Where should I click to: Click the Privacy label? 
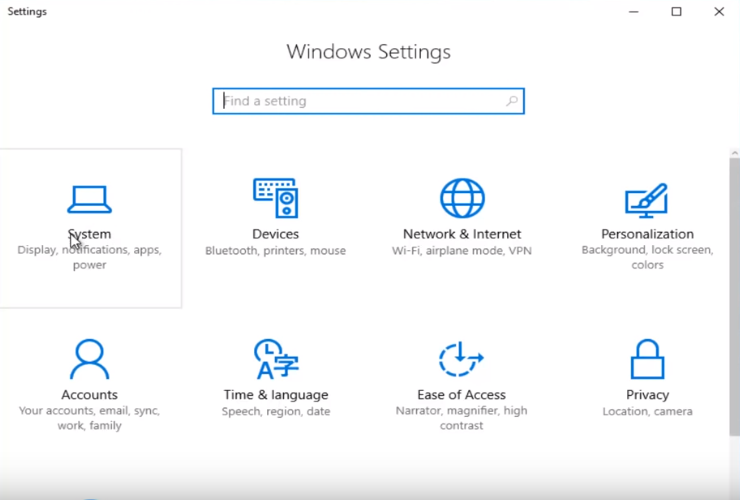tap(648, 395)
